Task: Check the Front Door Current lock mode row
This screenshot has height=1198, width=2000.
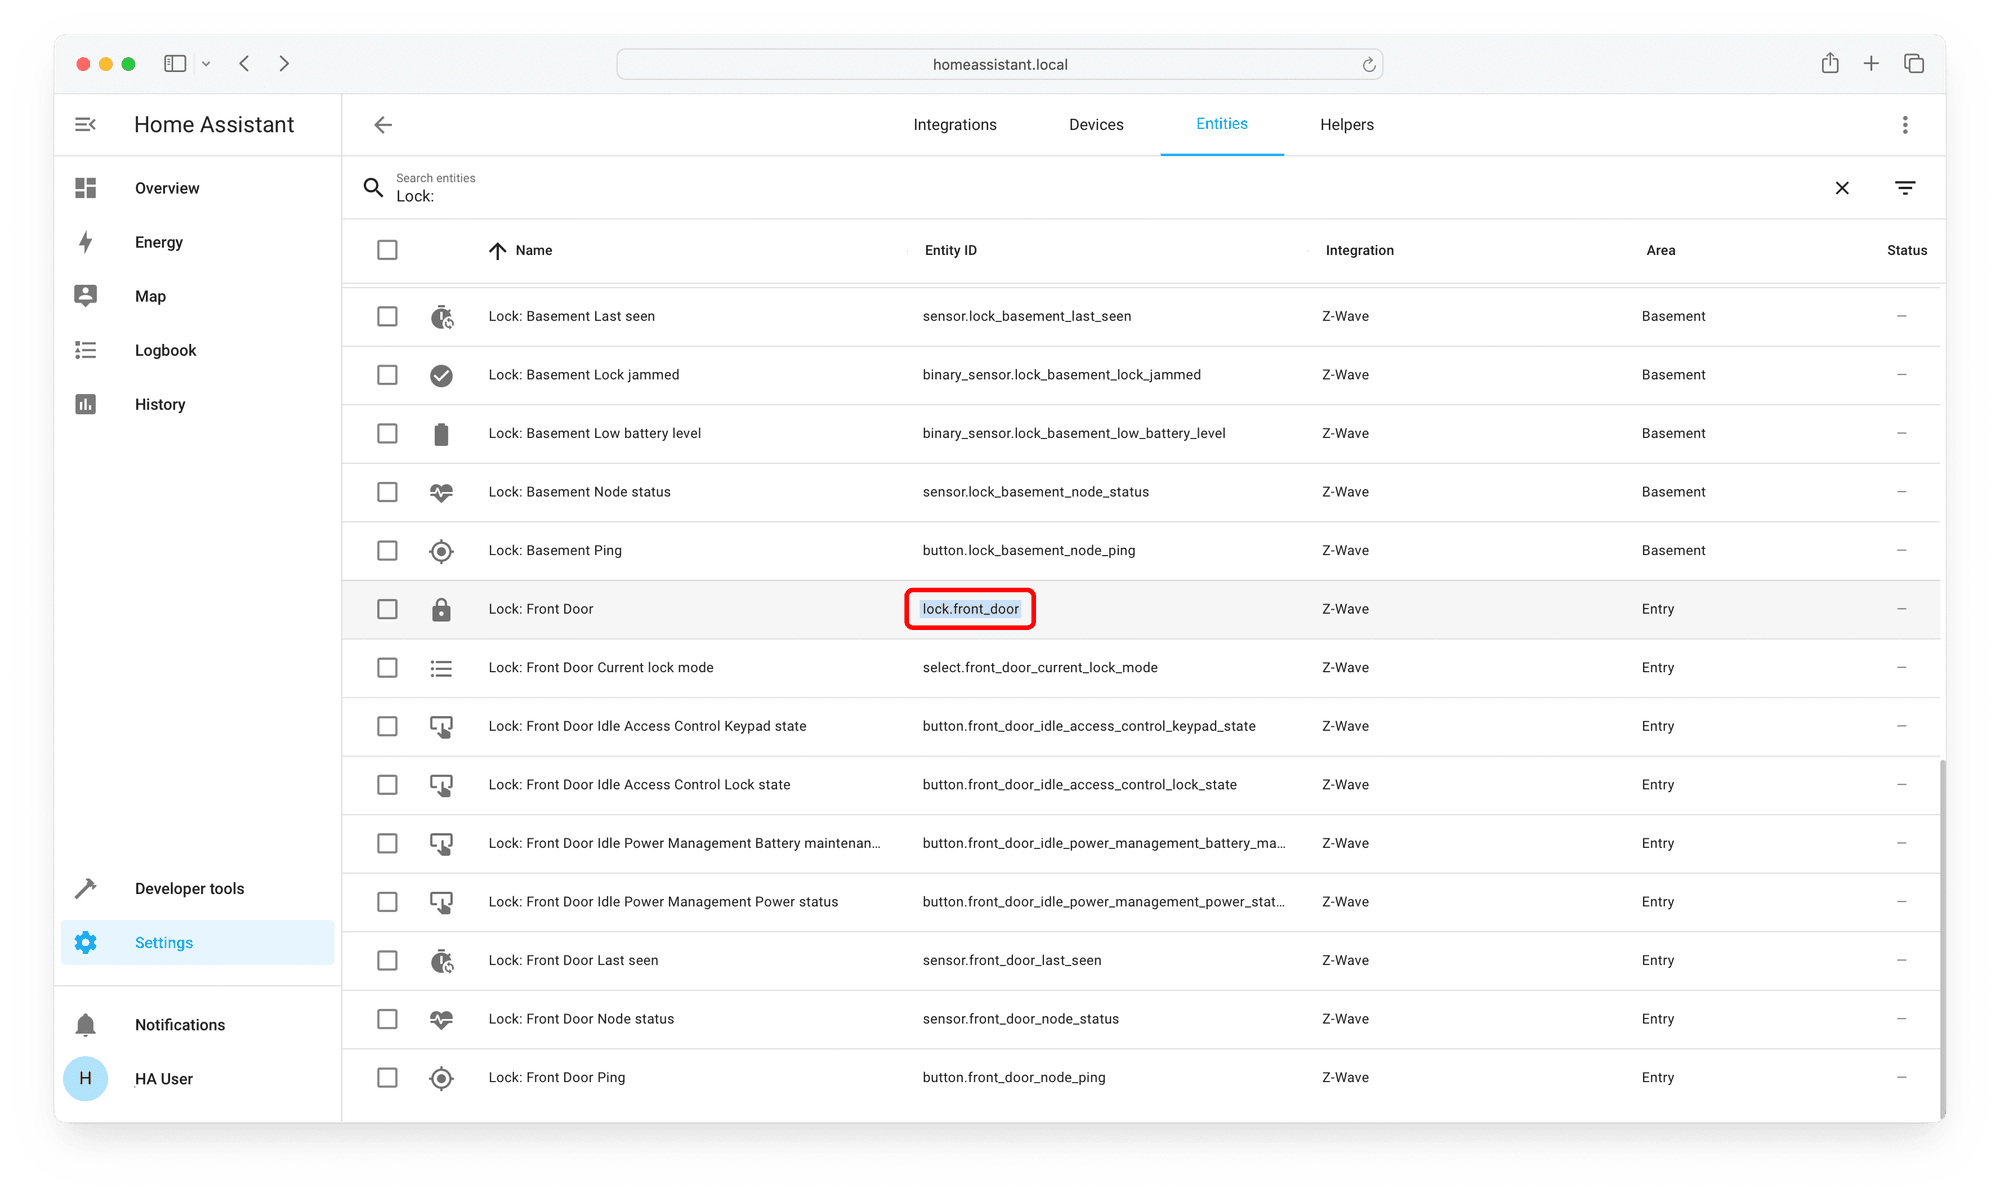Action: (x=387, y=668)
